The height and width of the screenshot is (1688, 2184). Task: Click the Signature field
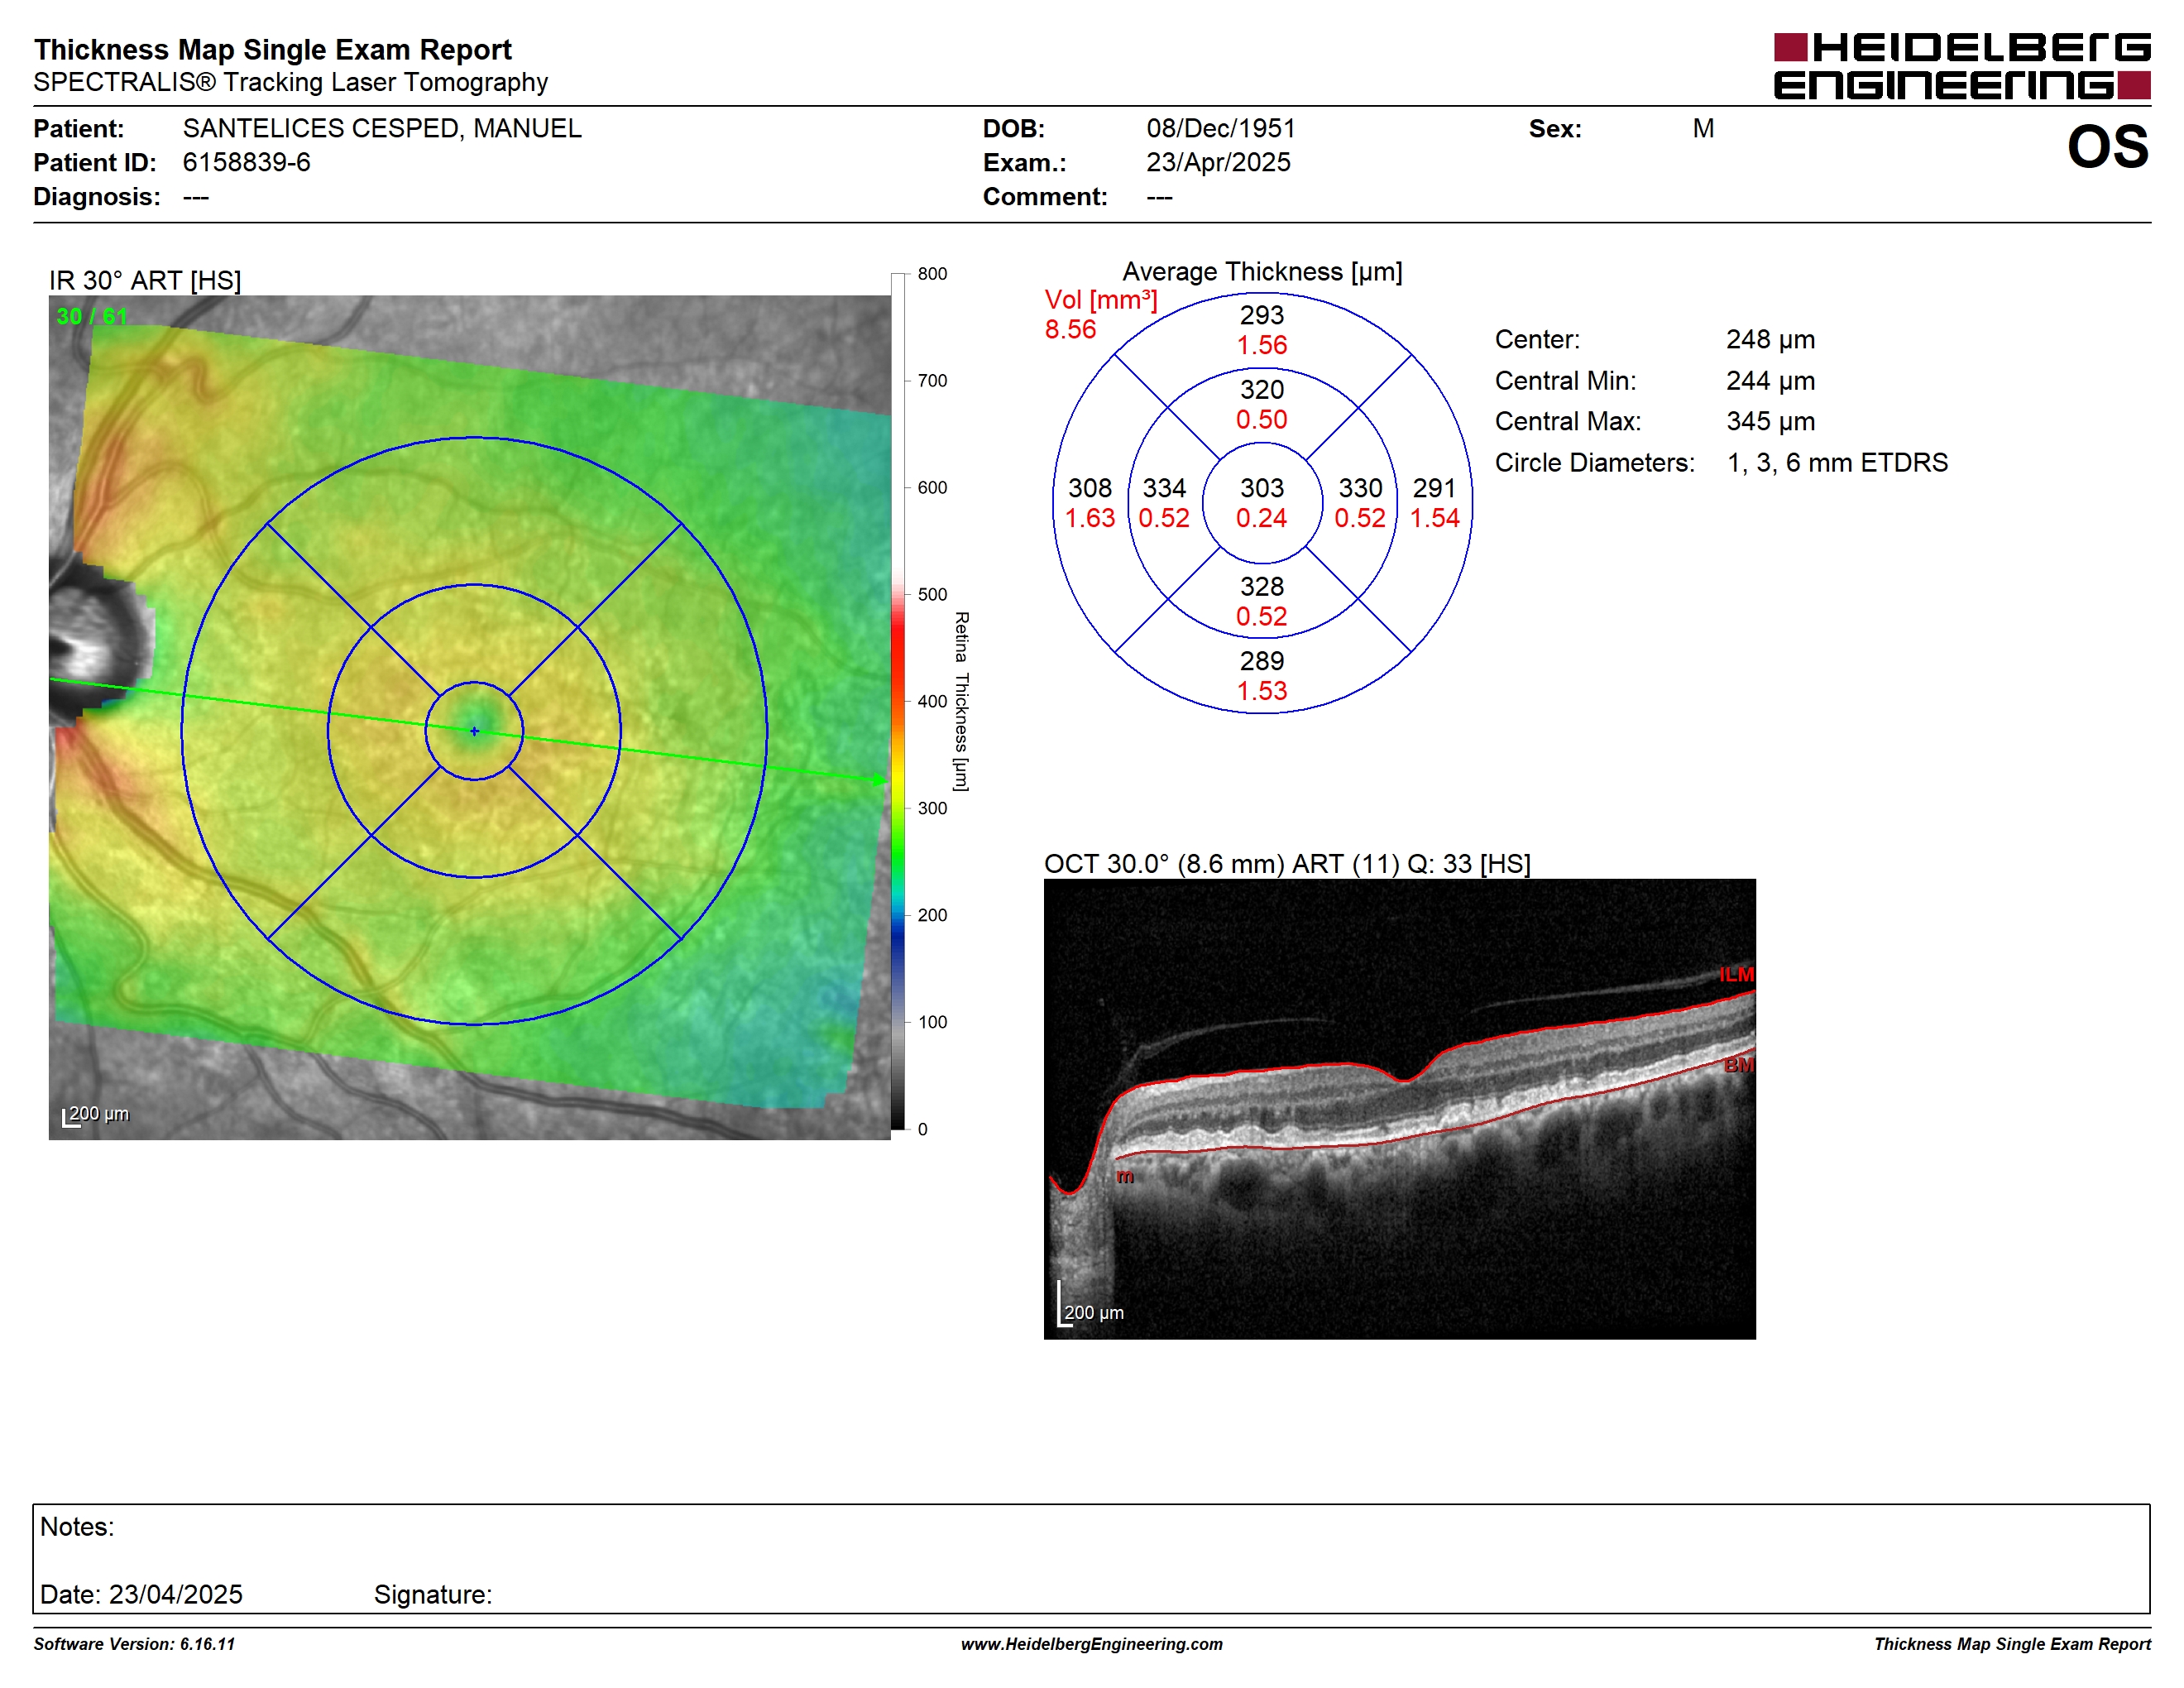pos(433,1594)
